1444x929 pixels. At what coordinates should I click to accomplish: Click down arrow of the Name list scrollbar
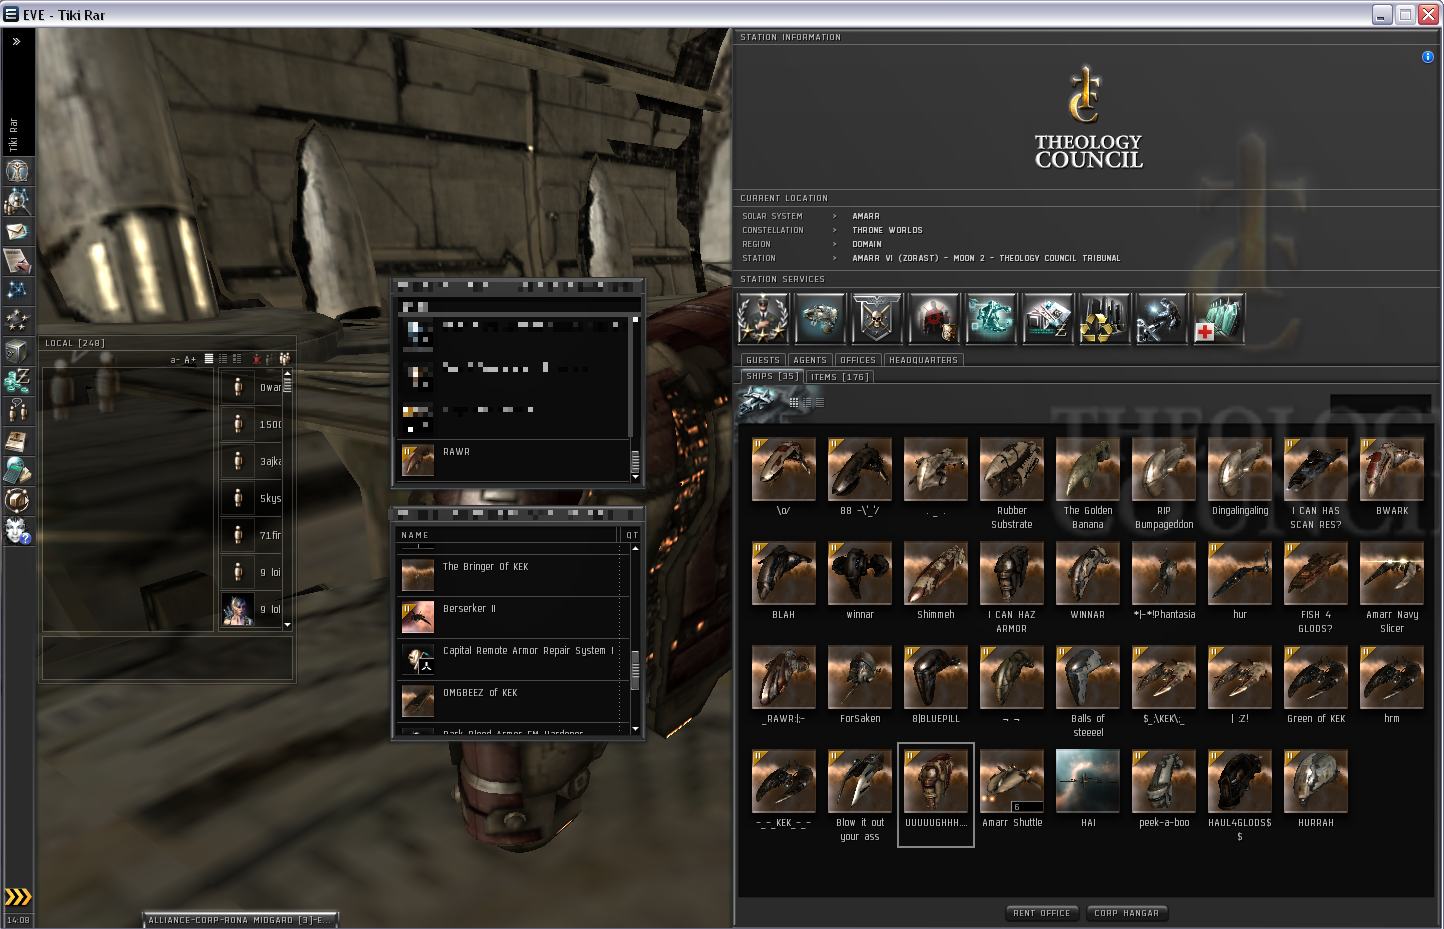[x=635, y=730]
